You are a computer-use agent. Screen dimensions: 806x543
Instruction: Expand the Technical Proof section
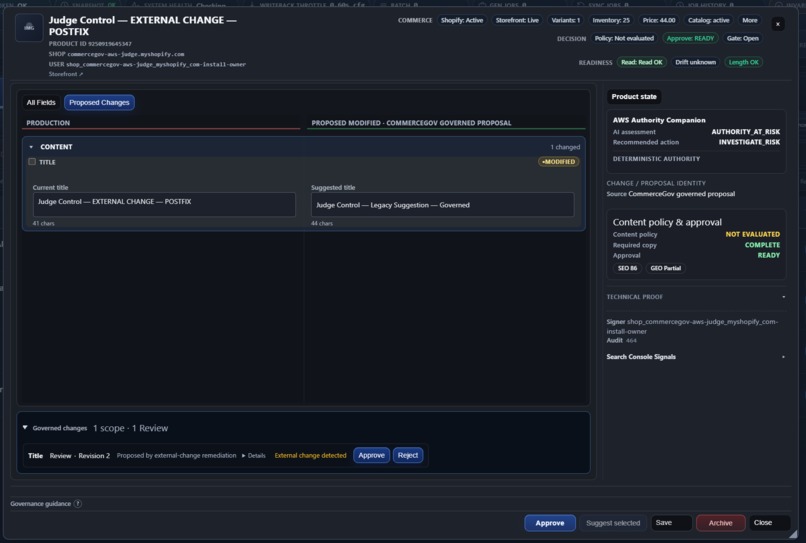point(695,297)
